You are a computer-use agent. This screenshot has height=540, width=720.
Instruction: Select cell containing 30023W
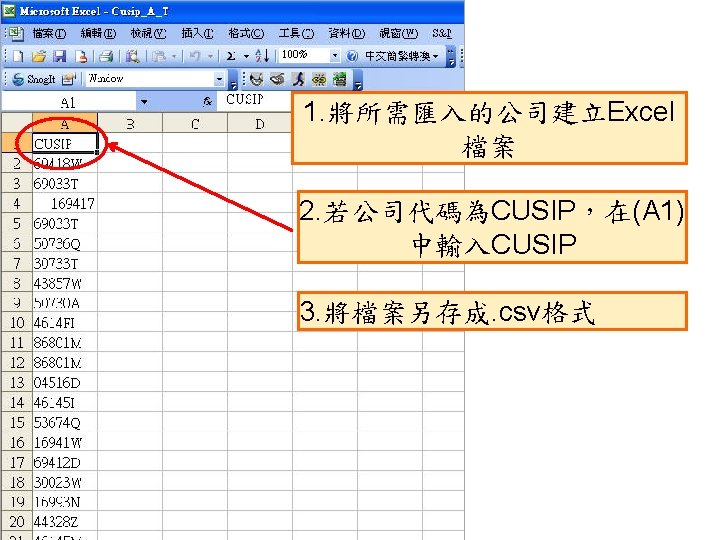point(65,482)
